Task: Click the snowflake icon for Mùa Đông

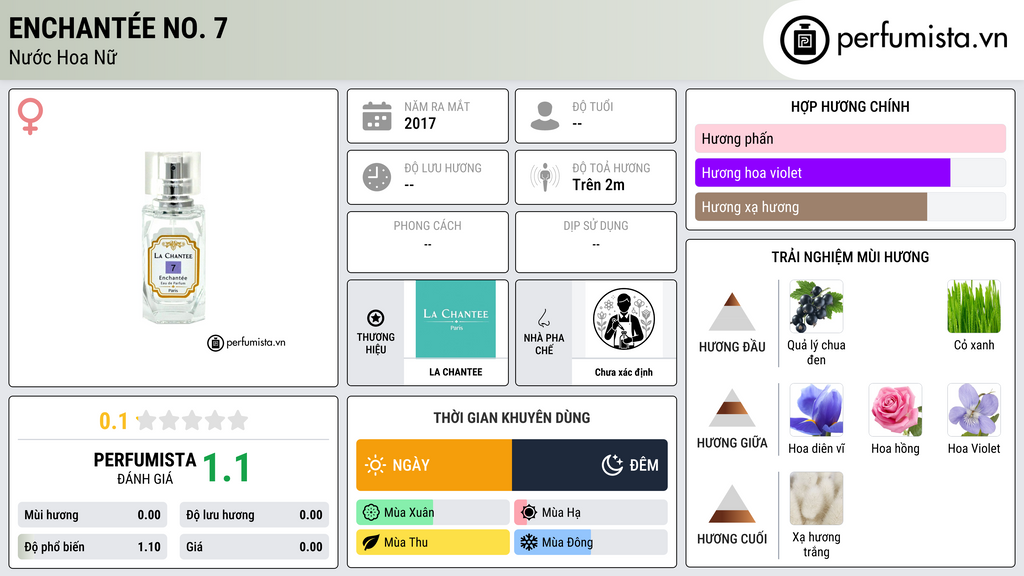Action: tap(529, 542)
